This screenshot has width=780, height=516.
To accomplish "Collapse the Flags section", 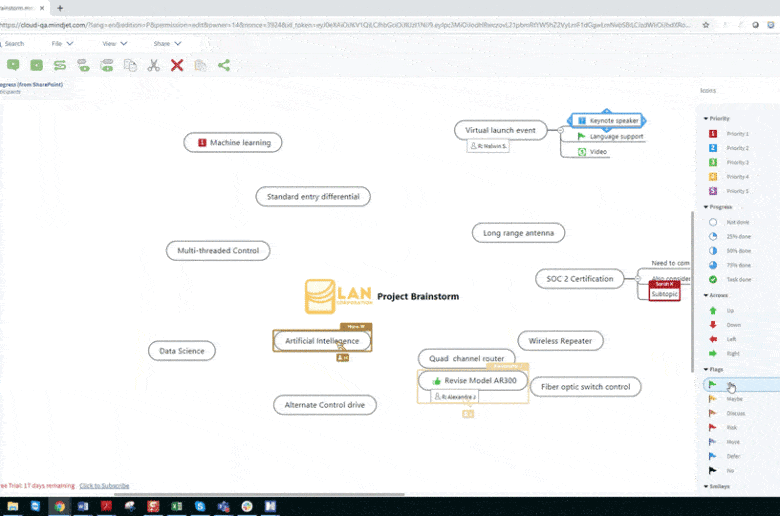I will pos(705,369).
